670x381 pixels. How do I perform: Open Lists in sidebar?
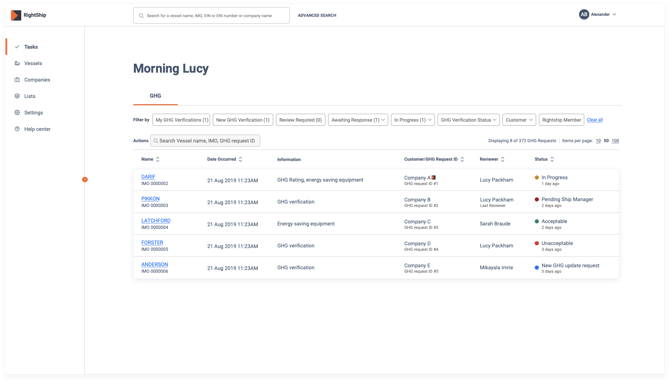29,96
